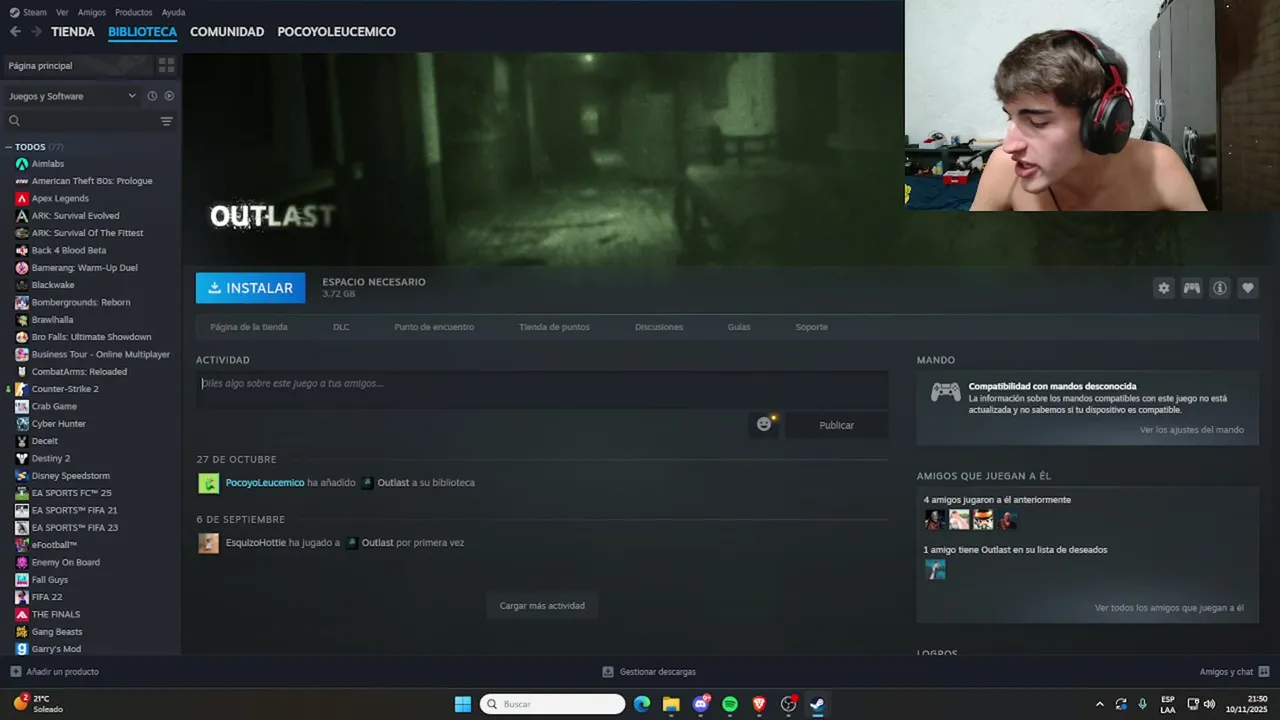Open the Amigos menu
Viewport: 1280px width, 720px height.
click(92, 12)
